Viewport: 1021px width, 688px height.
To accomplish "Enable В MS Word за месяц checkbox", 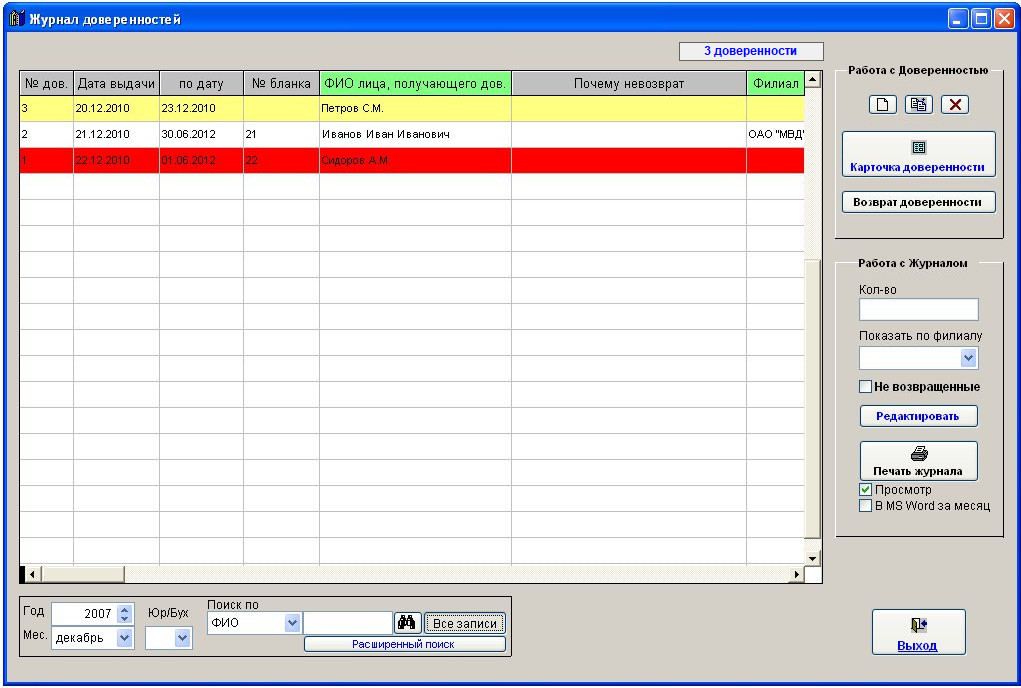I will (x=865, y=506).
